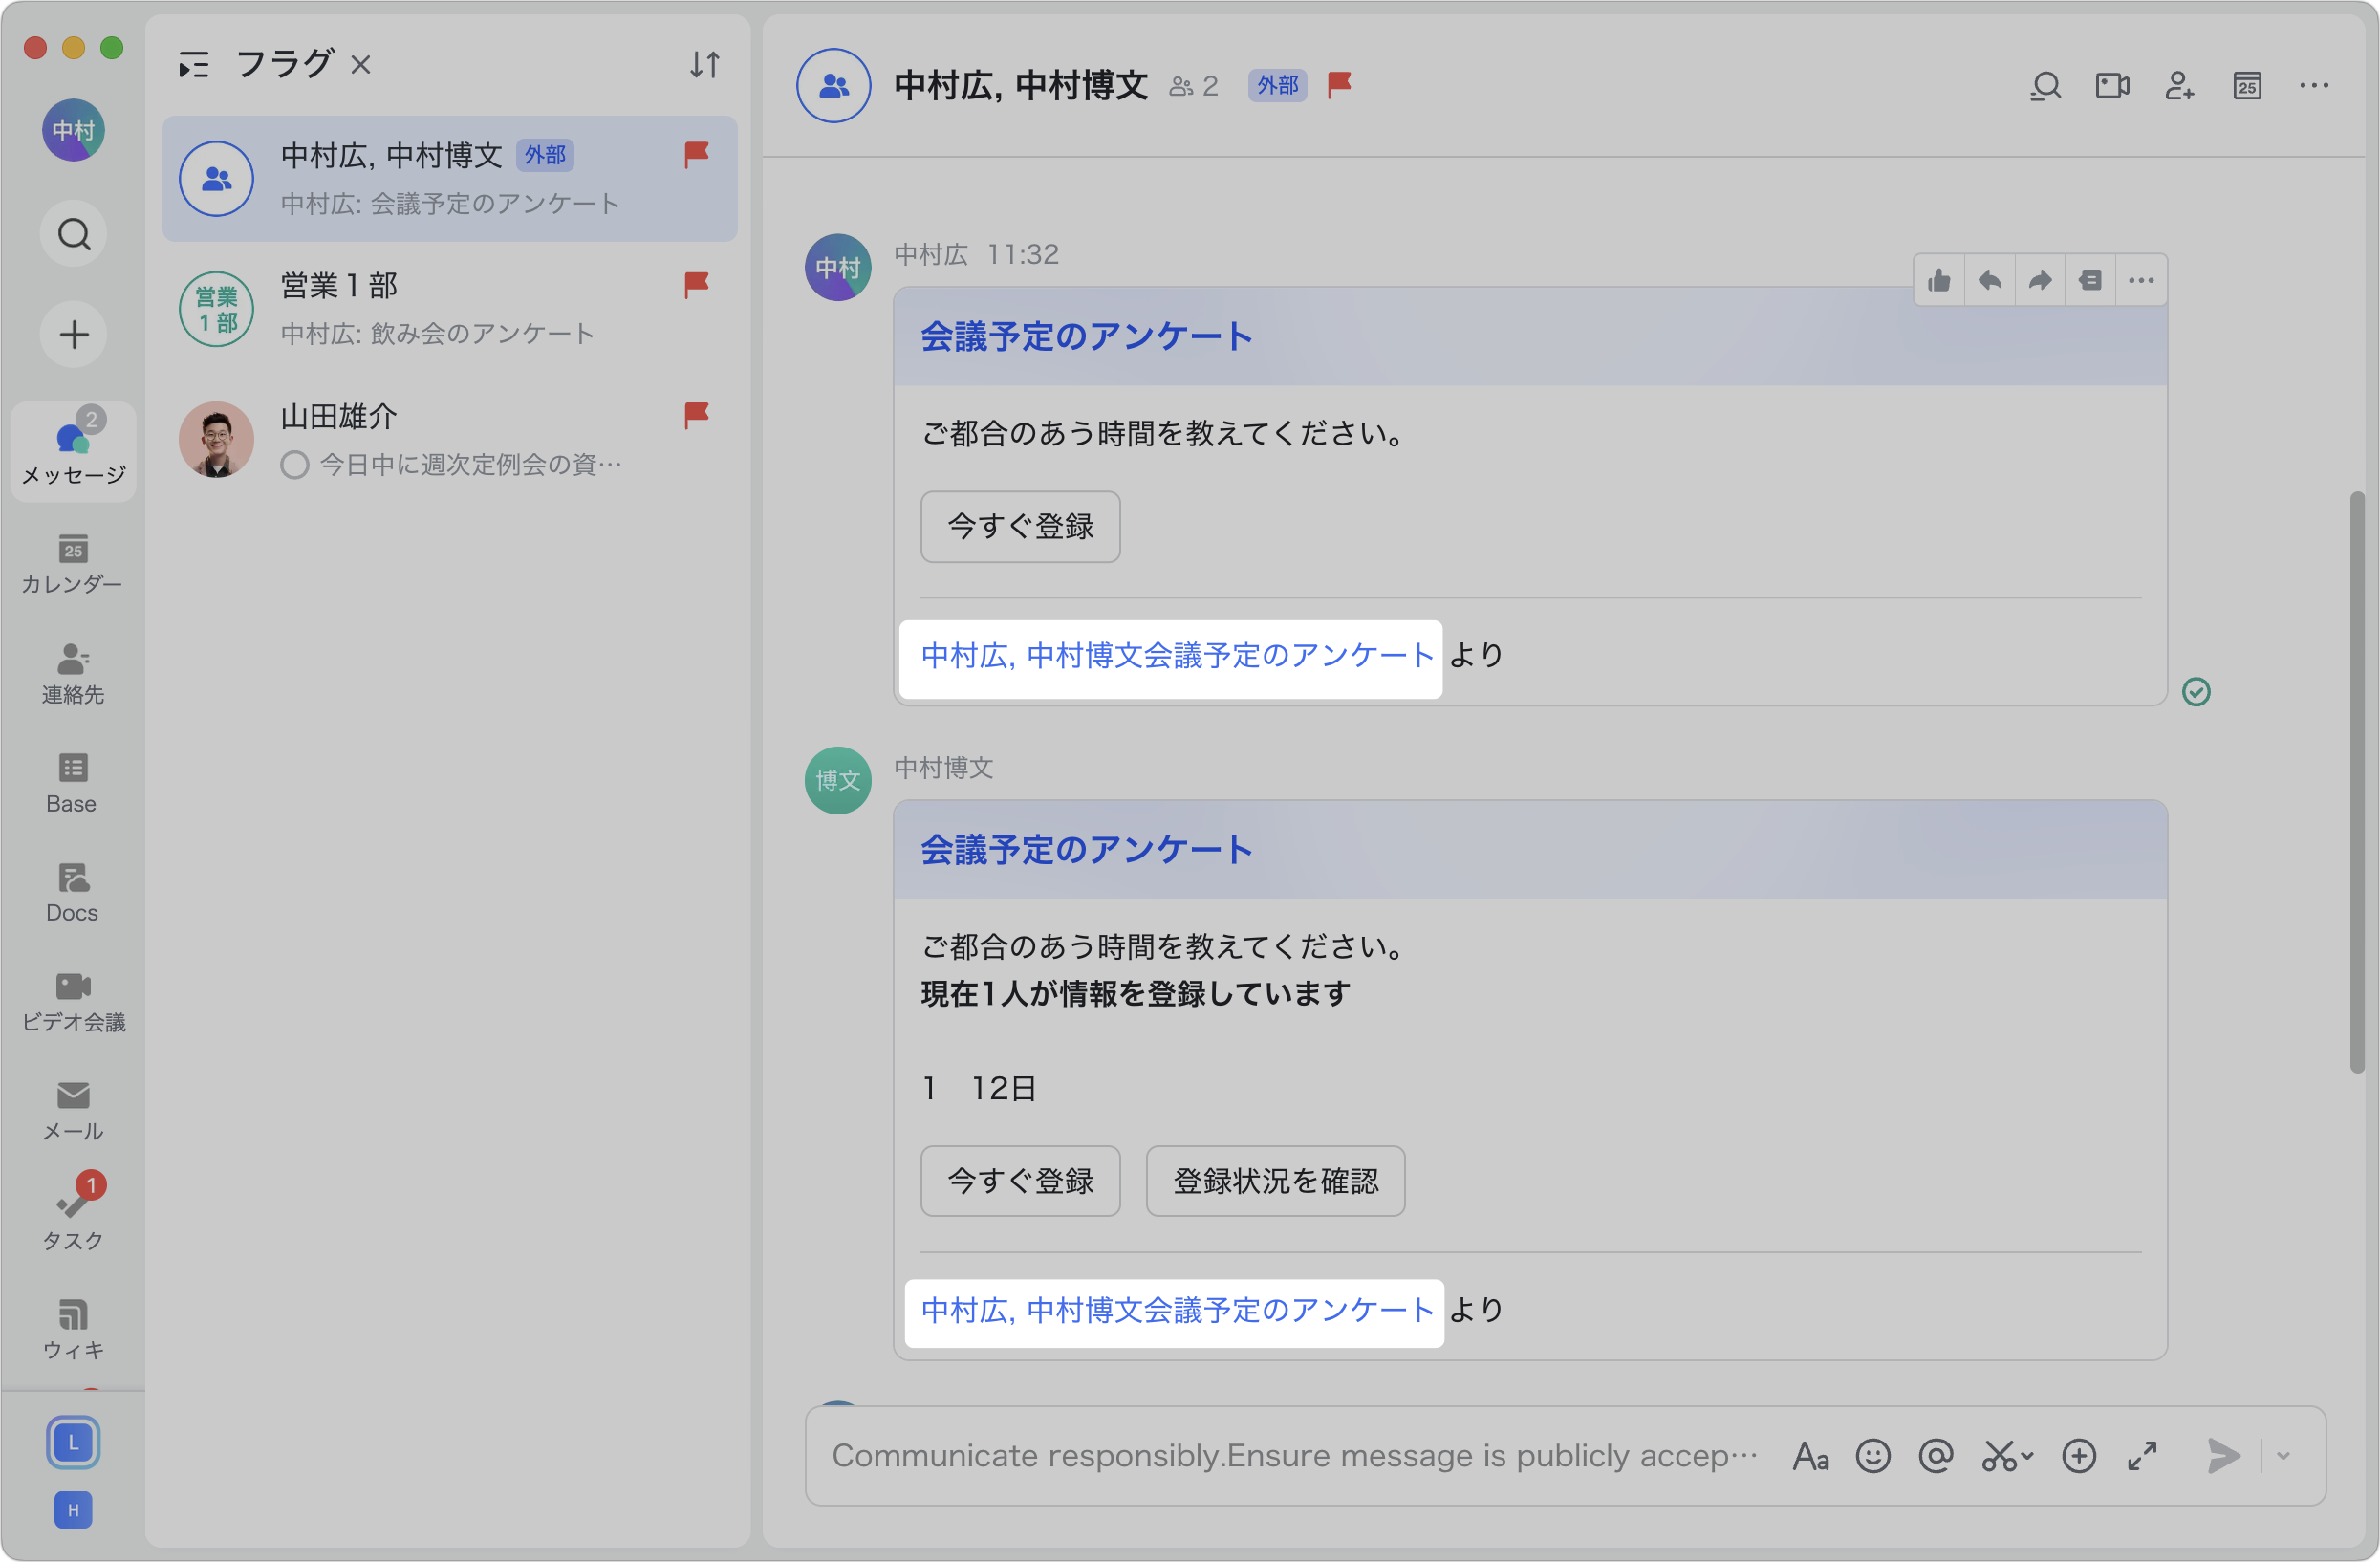Screen dimensions: 2380x1562
Task: Focus the message input field
Action: tap(1295, 1456)
